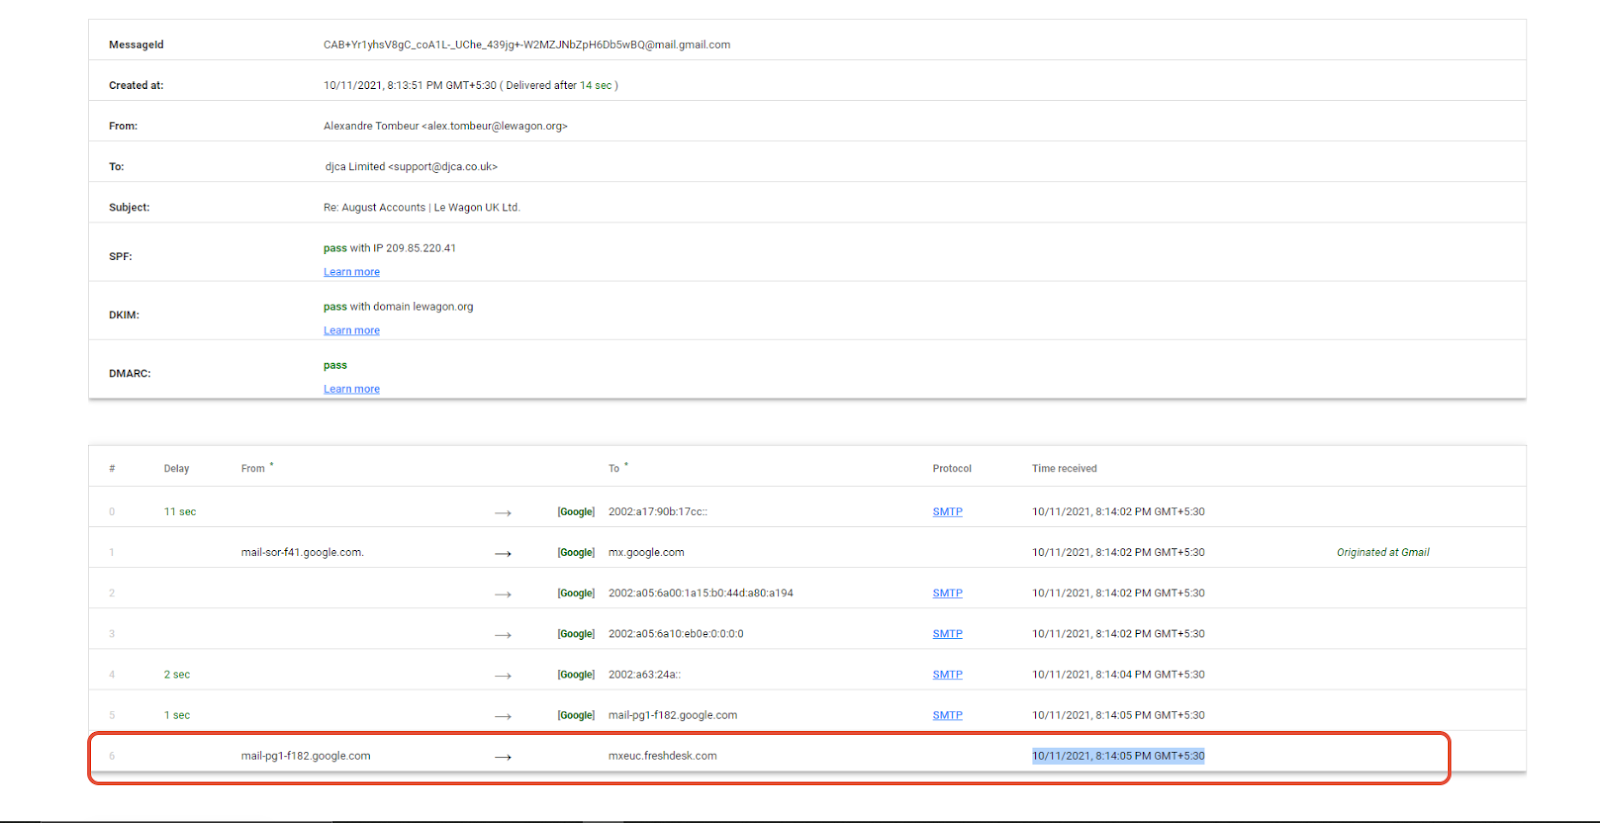Image resolution: width=1600 pixels, height=823 pixels.
Task: Click mail-pg1-f182.google.com in From column
Action: click(x=306, y=757)
